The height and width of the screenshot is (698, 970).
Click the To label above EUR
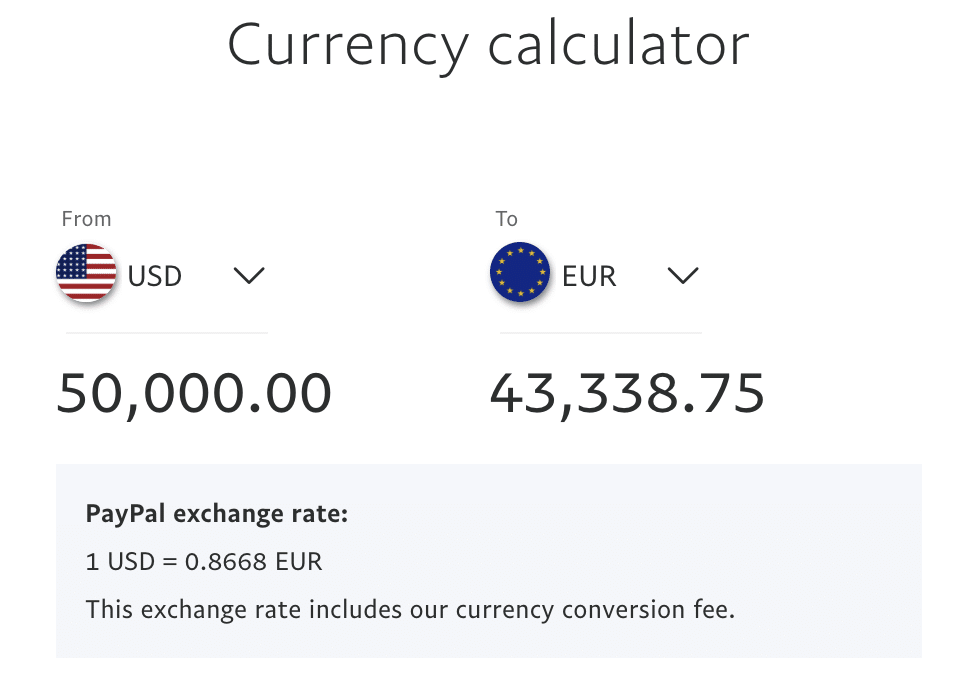click(507, 219)
